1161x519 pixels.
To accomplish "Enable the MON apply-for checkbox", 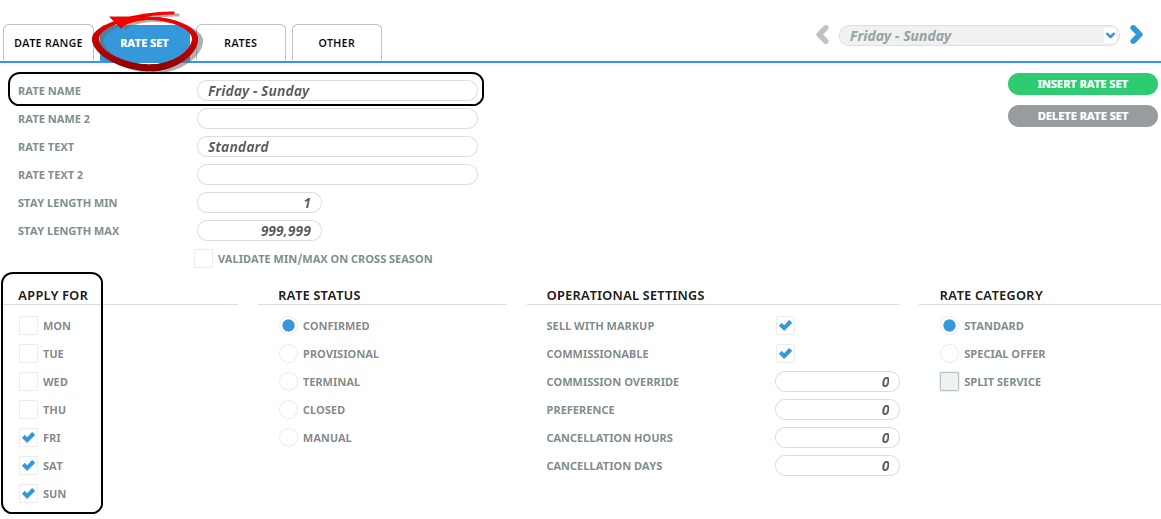I will coord(29,326).
